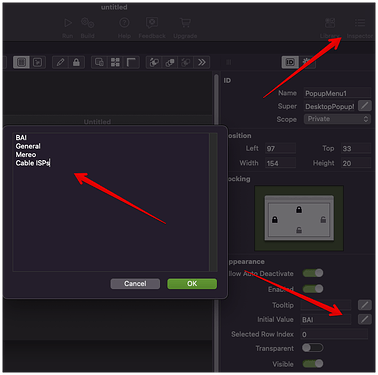Click the pencil beside the Tooltip field
The width and height of the screenshot is (378, 375).
click(365, 305)
